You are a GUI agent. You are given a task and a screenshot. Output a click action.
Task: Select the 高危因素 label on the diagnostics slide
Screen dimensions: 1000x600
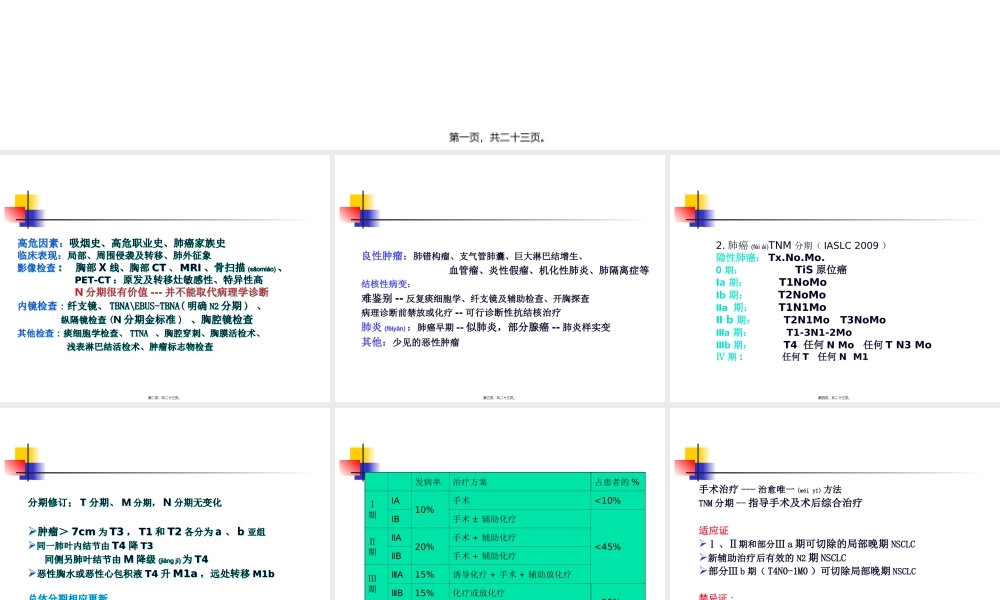pyautogui.click(x=35, y=242)
